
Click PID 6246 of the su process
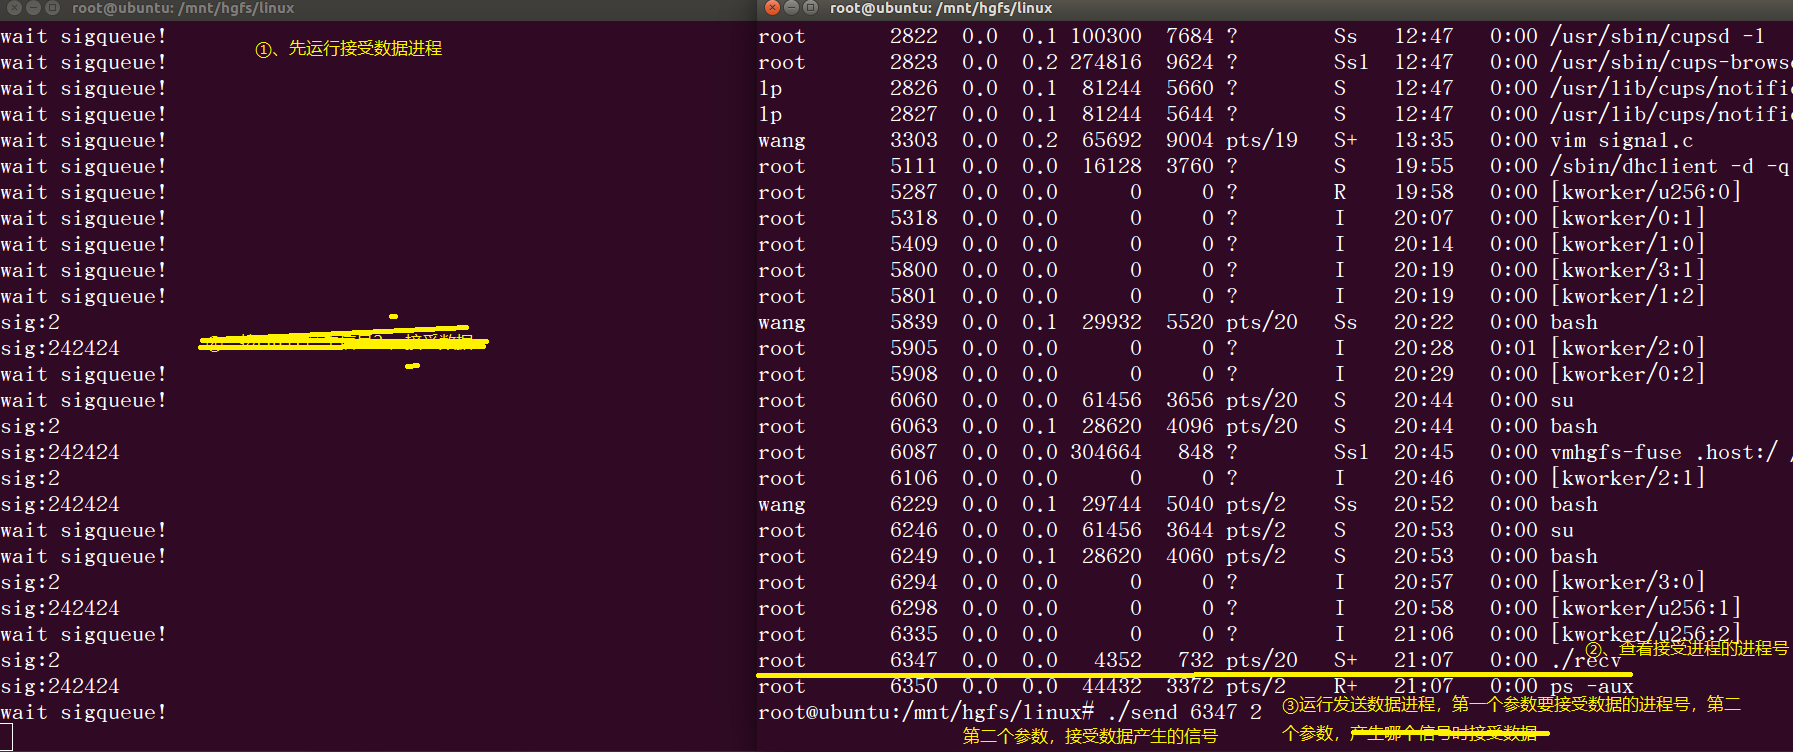914,530
